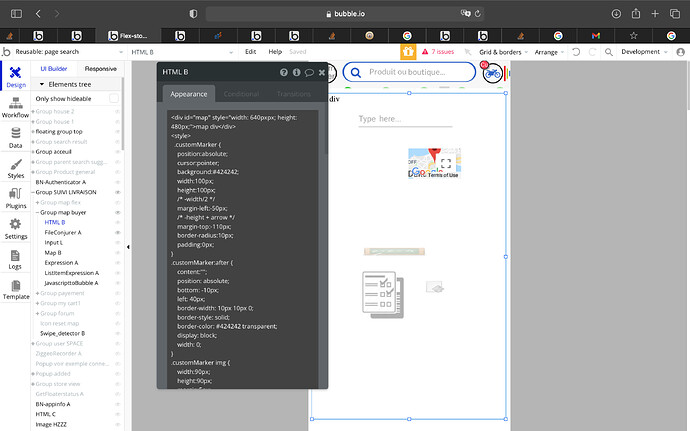This screenshot has width=690, height=431.
Task: Open the gift box icon
Action: tap(408, 52)
